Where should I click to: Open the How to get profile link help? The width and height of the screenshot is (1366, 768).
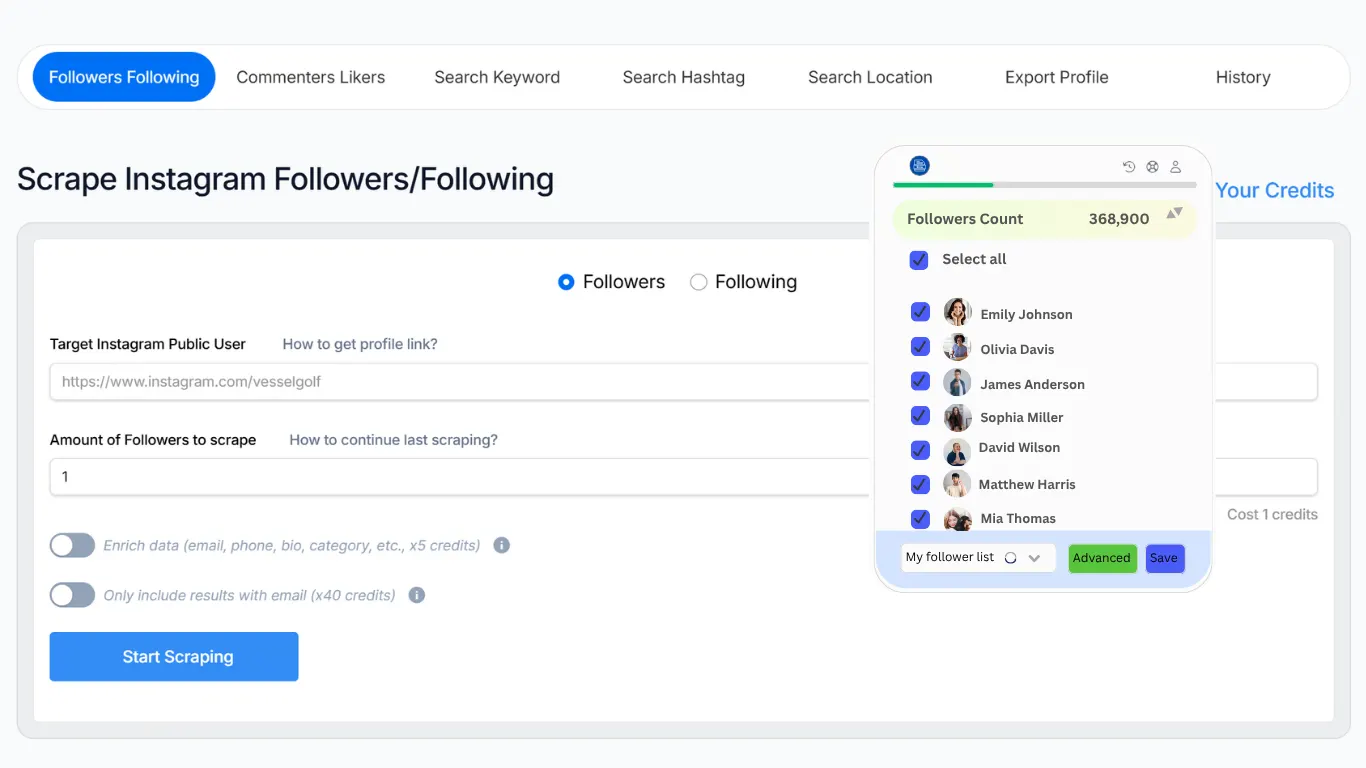tap(360, 344)
